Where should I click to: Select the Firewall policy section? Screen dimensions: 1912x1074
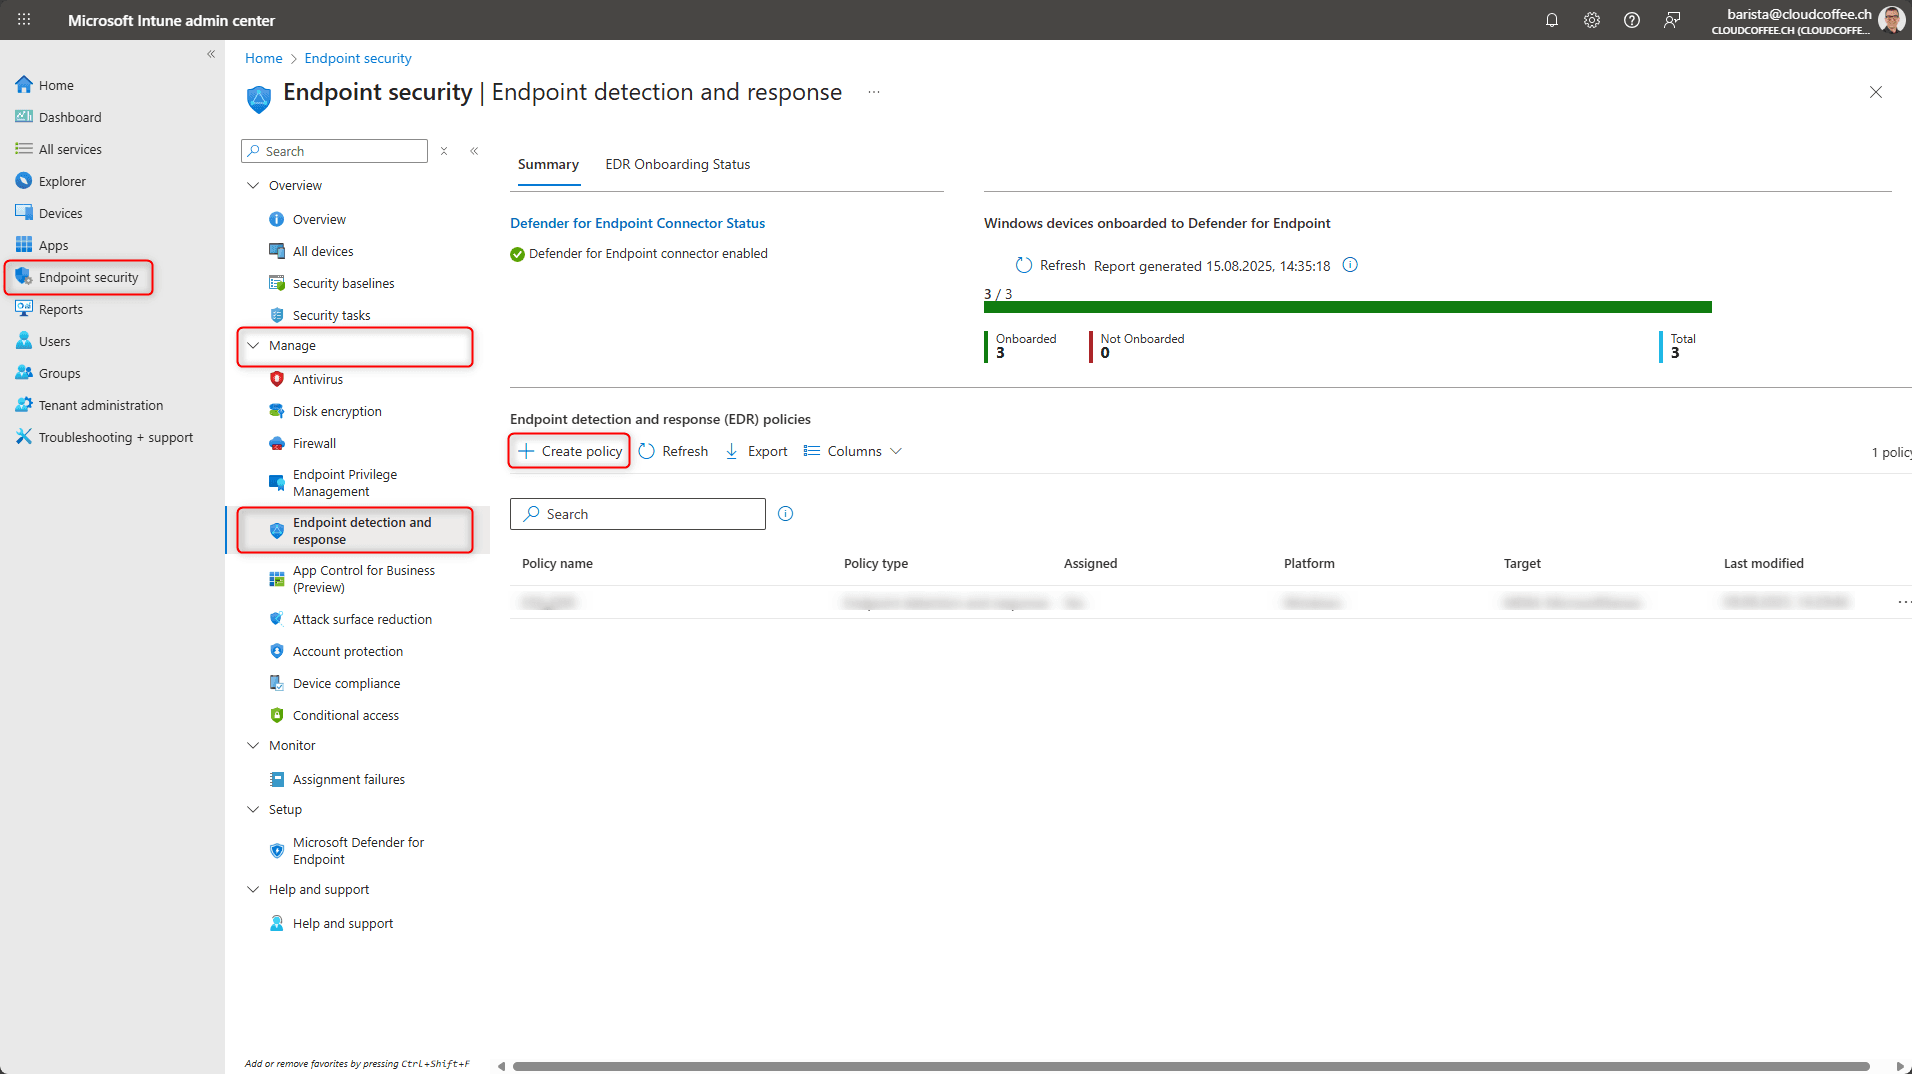pyautogui.click(x=316, y=443)
